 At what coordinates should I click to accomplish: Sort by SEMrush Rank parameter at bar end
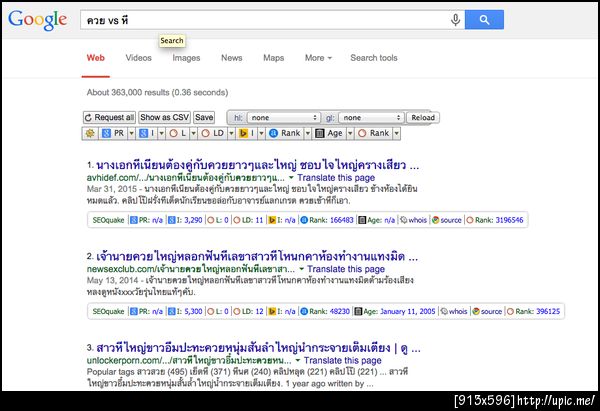(x=374, y=133)
